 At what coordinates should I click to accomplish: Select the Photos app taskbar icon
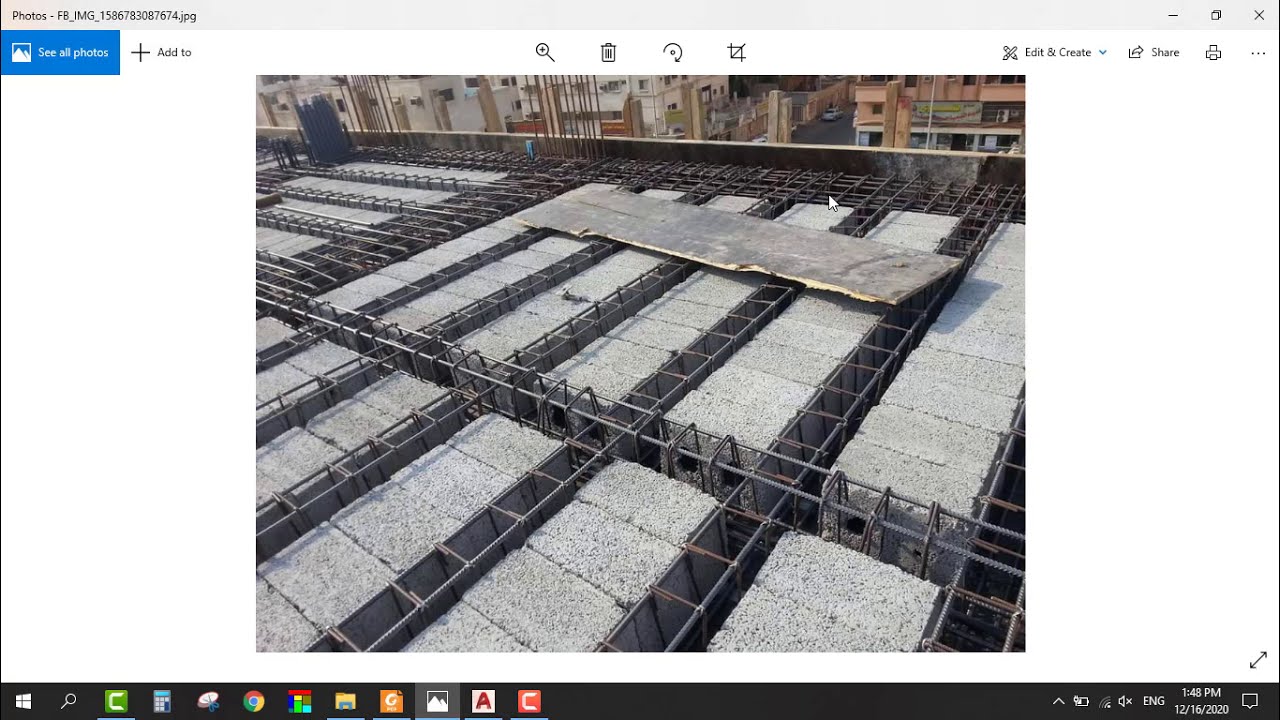click(x=437, y=701)
